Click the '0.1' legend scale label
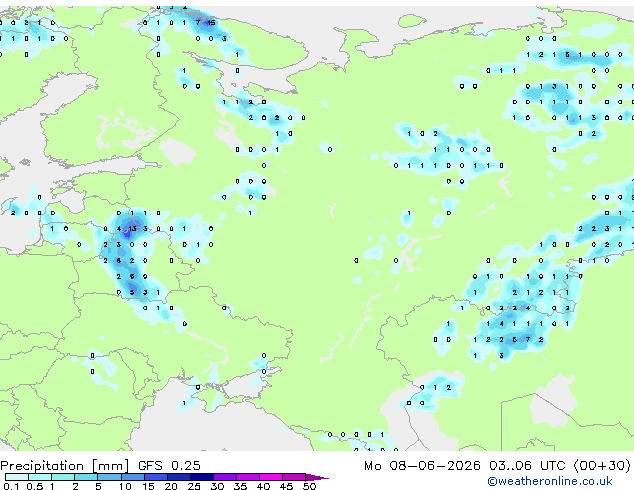This screenshot has width=634, height=490. click(x=11, y=486)
